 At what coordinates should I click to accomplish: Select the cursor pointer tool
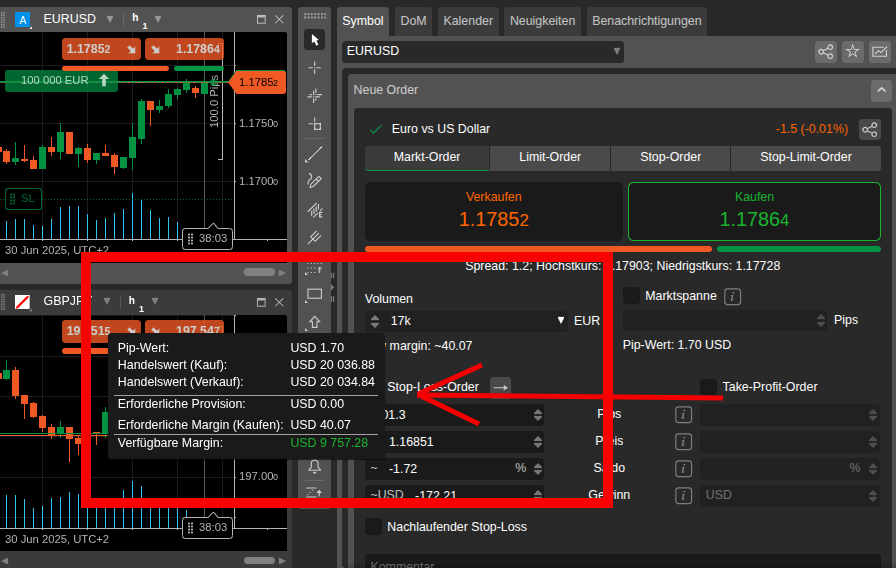314,40
